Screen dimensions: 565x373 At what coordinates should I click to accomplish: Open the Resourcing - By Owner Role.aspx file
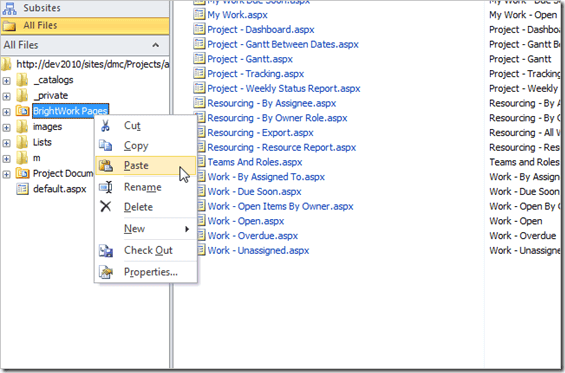tap(277, 118)
